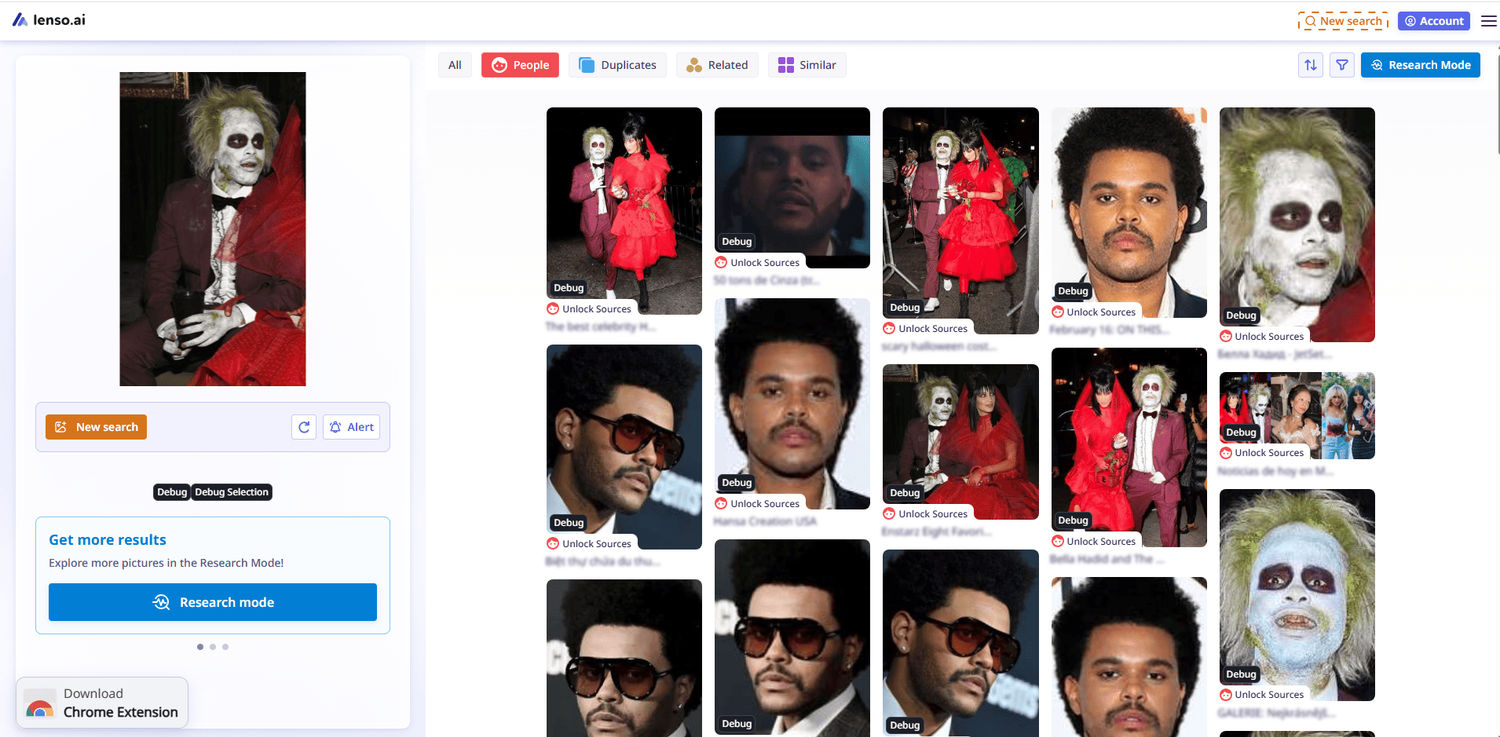The height and width of the screenshot is (737, 1500).
Task: Click the Debug Selection label
Action: pyautogui.click(x=231, y=492)
